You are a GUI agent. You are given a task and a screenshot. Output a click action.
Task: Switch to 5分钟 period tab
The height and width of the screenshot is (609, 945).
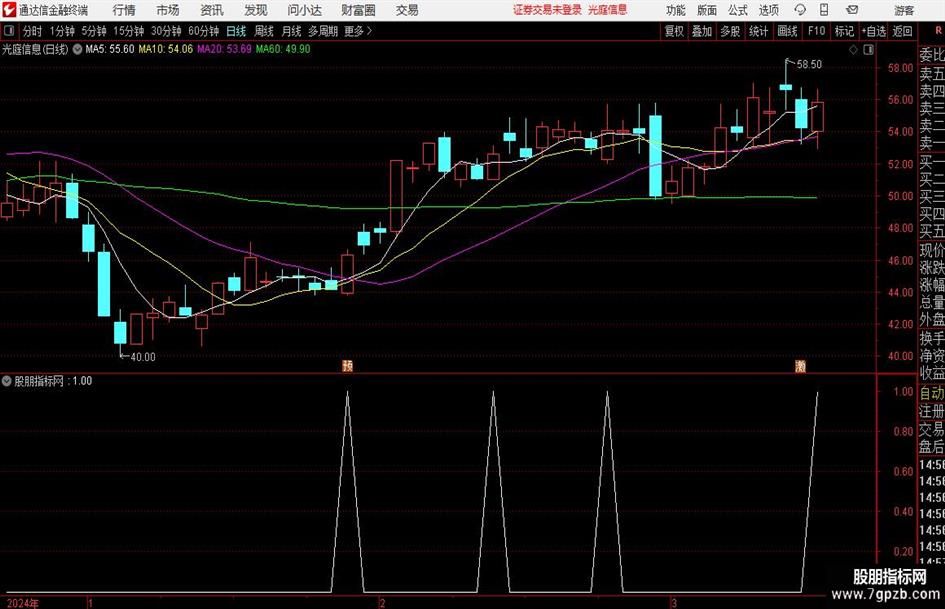93,31
